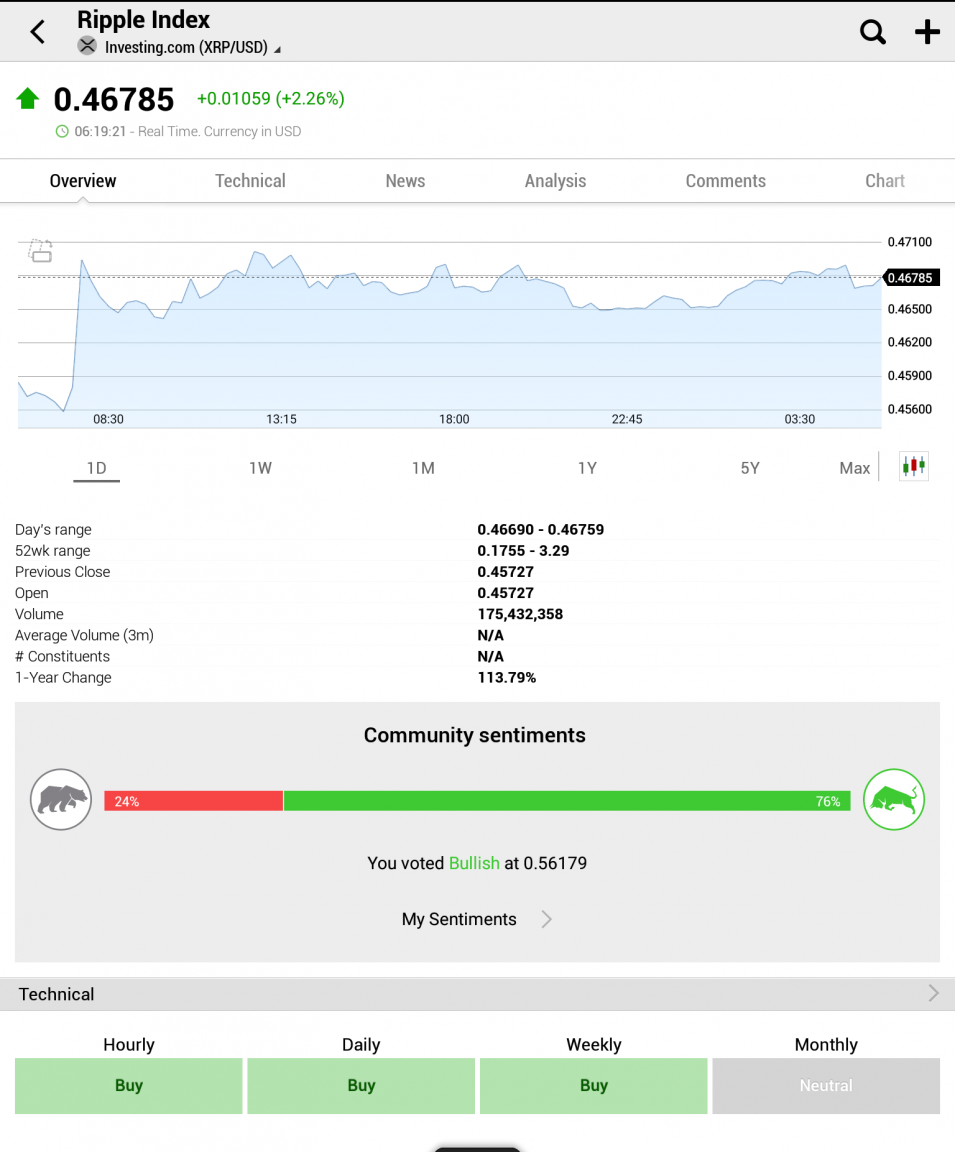The height and width of the screenshot is (1152, 955).
Task: Tap the Ripple Index title
Action: [x=143, y=20]
